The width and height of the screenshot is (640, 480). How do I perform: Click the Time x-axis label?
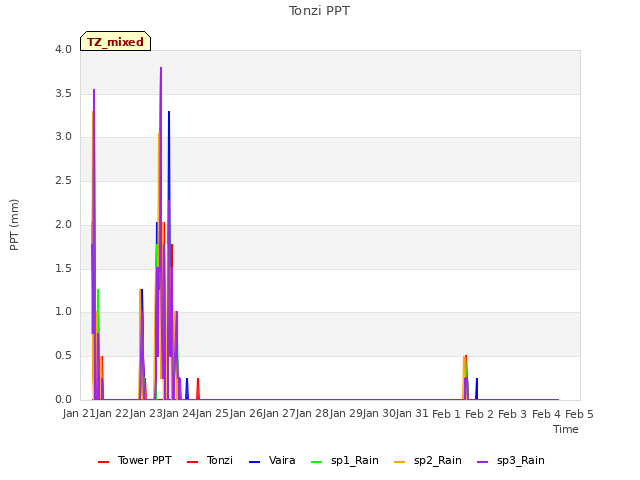point(566,429)
